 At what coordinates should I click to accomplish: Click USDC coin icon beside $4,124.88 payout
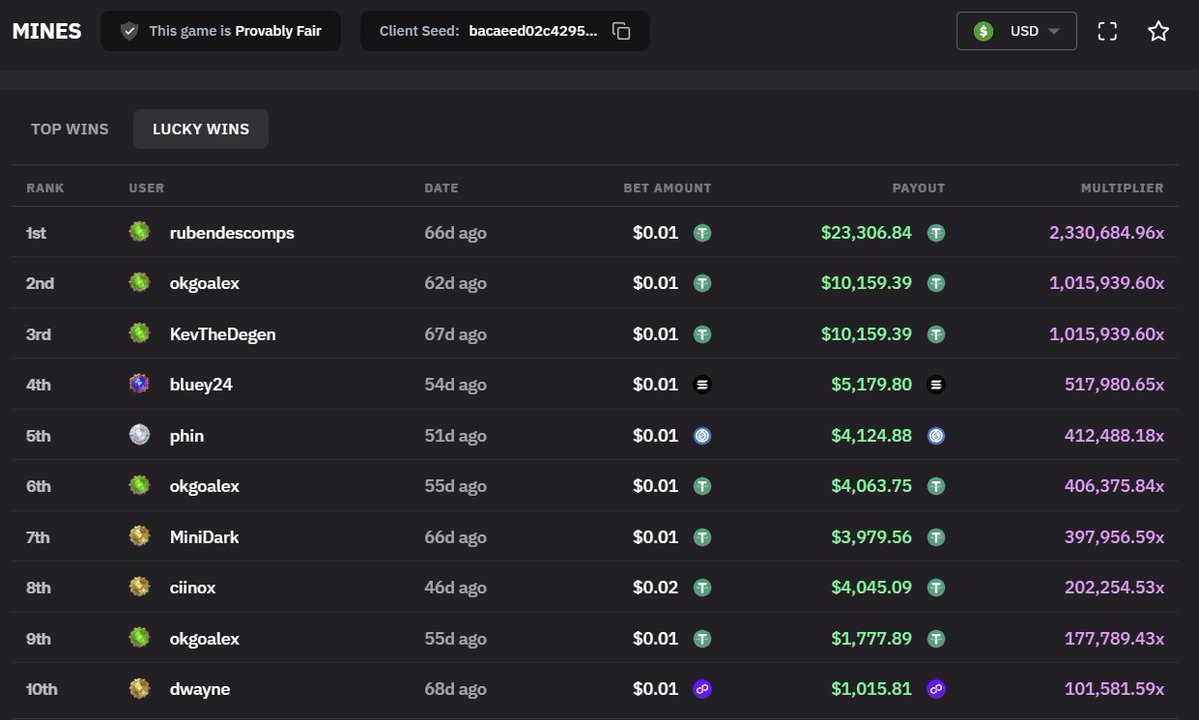(936, 436)
